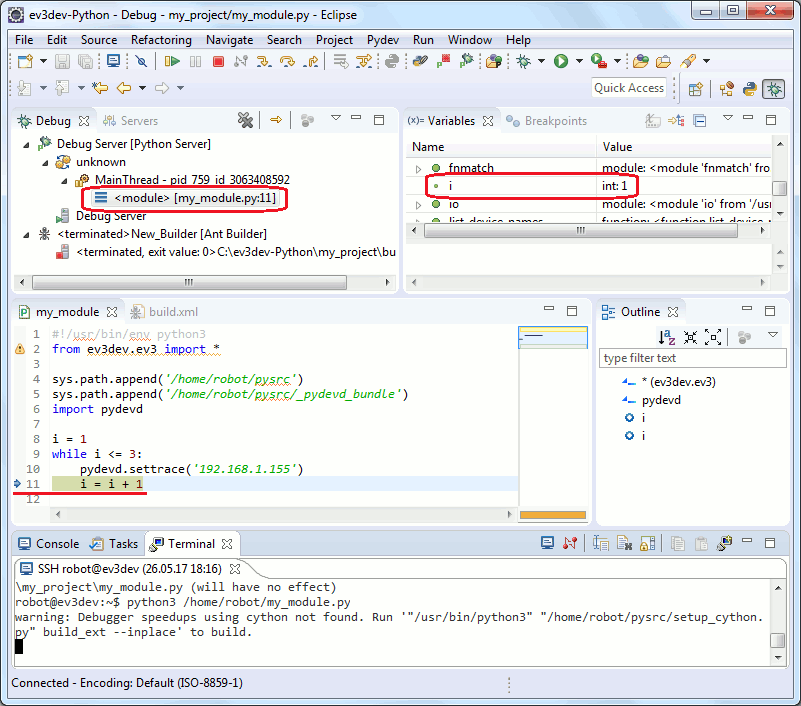Click the Step Return icon
801x706 pixels.
[310, 61]
